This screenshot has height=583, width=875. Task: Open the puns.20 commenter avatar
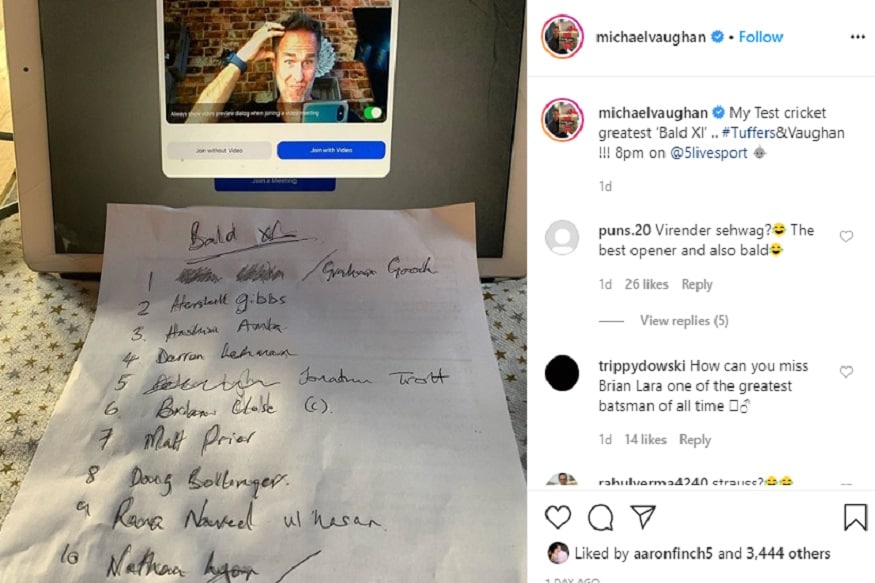[x=562, y=238]
